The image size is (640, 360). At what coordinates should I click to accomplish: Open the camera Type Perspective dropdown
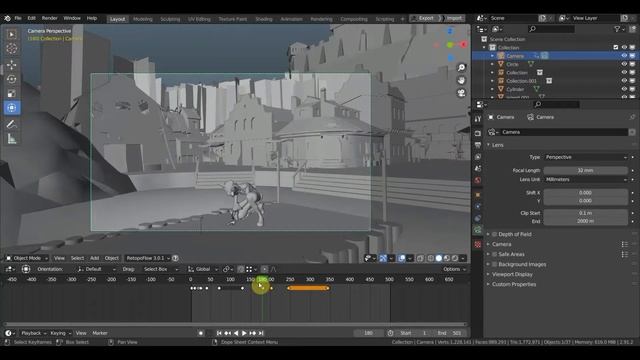coord(585,157)
